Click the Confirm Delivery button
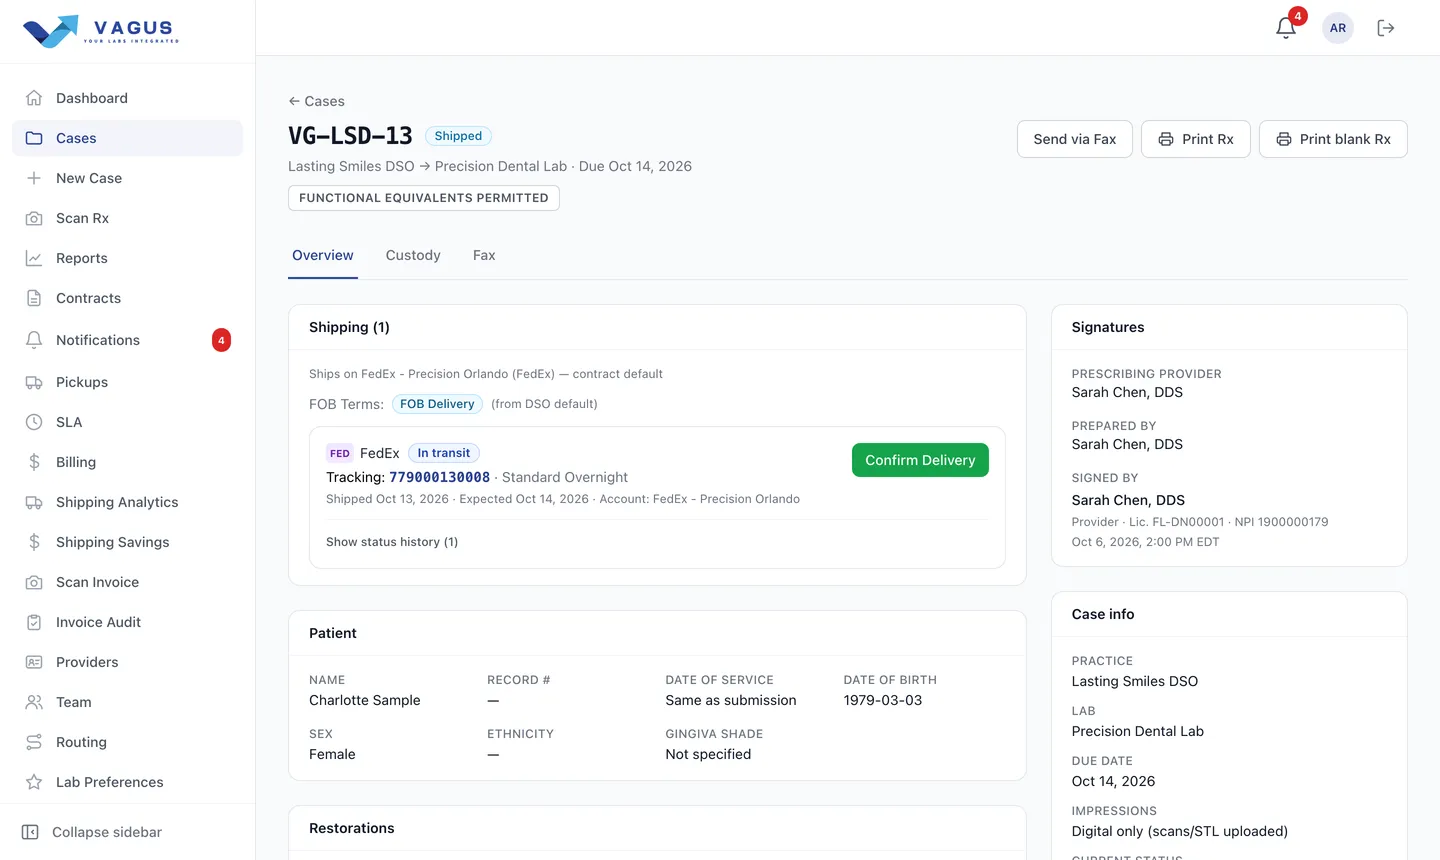 [x=920, y=460]
